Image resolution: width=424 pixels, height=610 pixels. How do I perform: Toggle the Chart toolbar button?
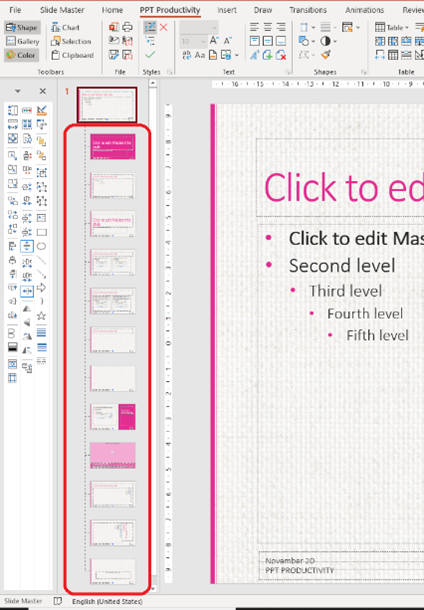click(65, 28)
